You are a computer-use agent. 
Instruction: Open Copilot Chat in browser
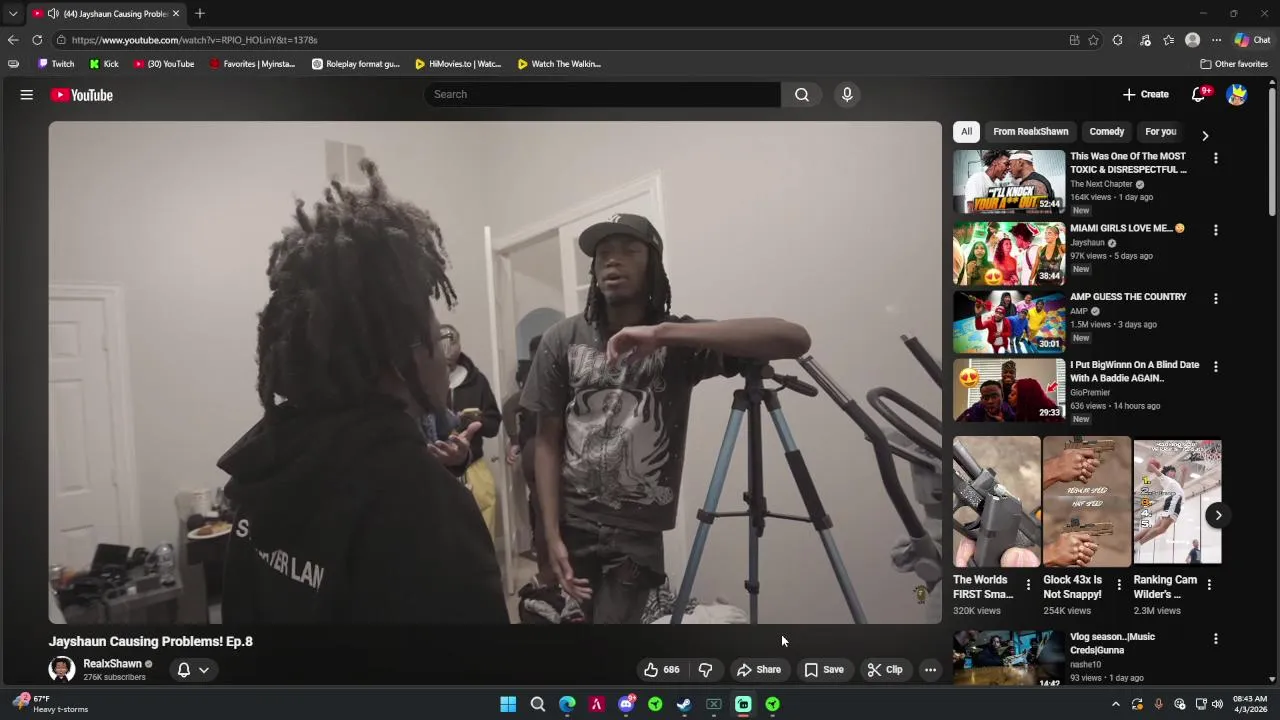tap(1252, 40)
